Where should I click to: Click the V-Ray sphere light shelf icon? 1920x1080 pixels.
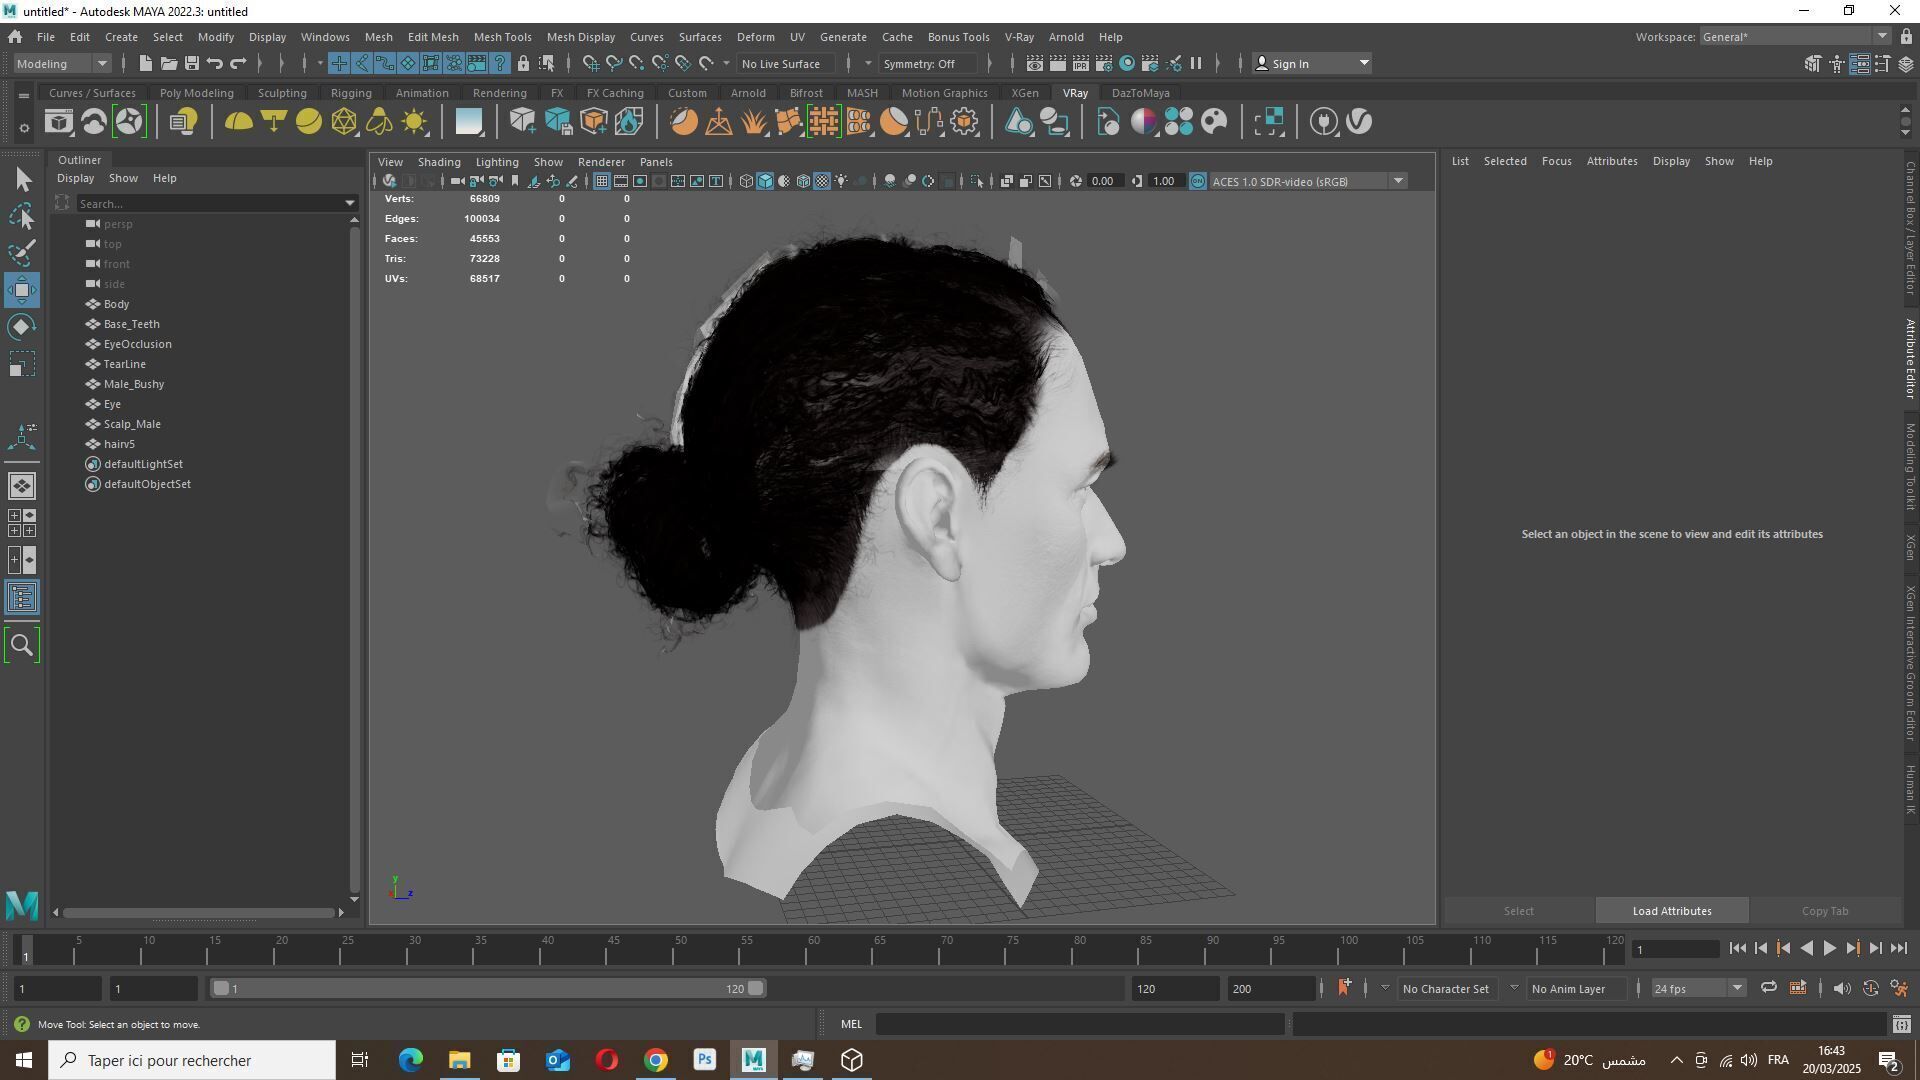[x=308, y=122]
